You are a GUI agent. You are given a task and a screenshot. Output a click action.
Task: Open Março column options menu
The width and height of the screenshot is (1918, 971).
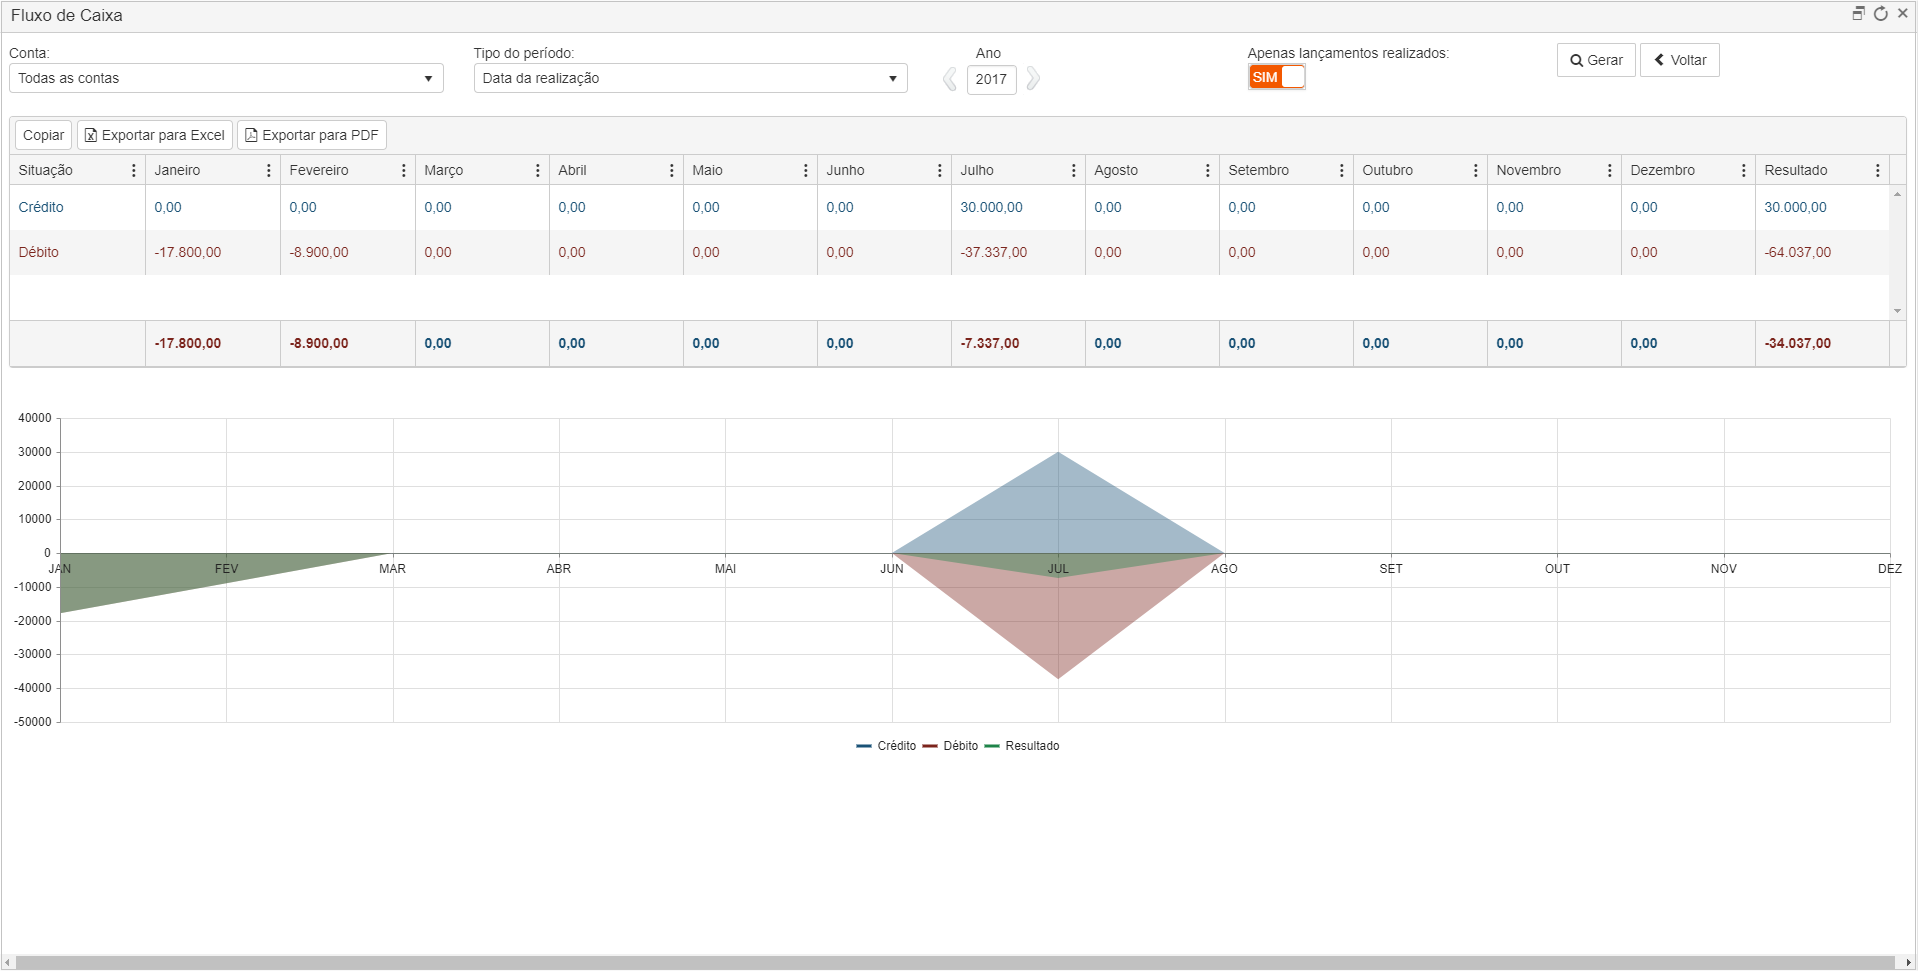pyautogui.click(x=538, y=171)
